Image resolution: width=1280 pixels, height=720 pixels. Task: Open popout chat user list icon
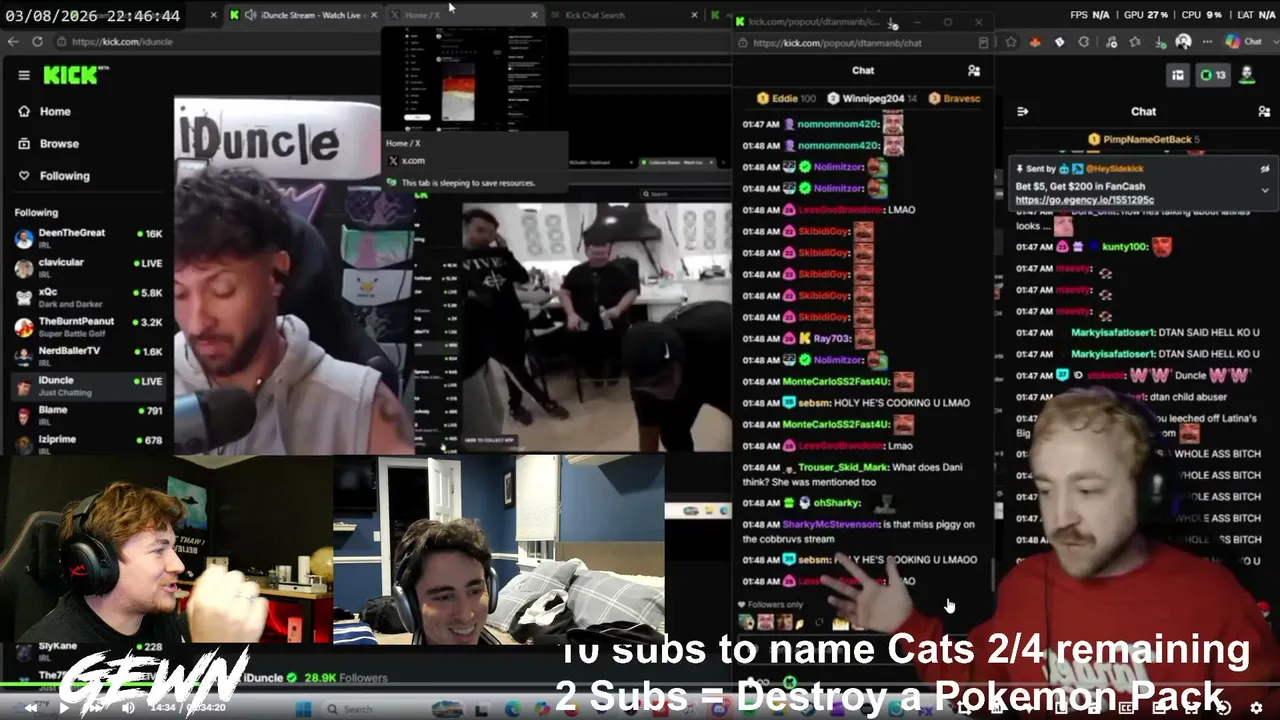click(974, 71)
